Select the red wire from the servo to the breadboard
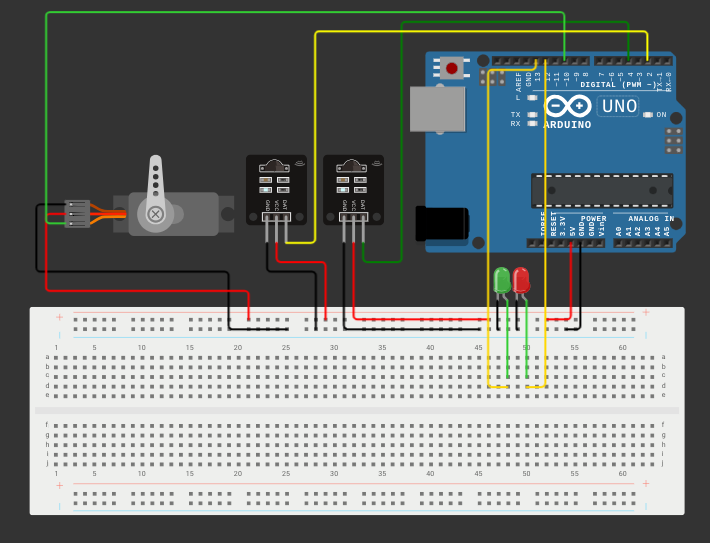Image resolution: width=710 pixels, height=543 pixels. pyautogui.click(x=145, y=290)
